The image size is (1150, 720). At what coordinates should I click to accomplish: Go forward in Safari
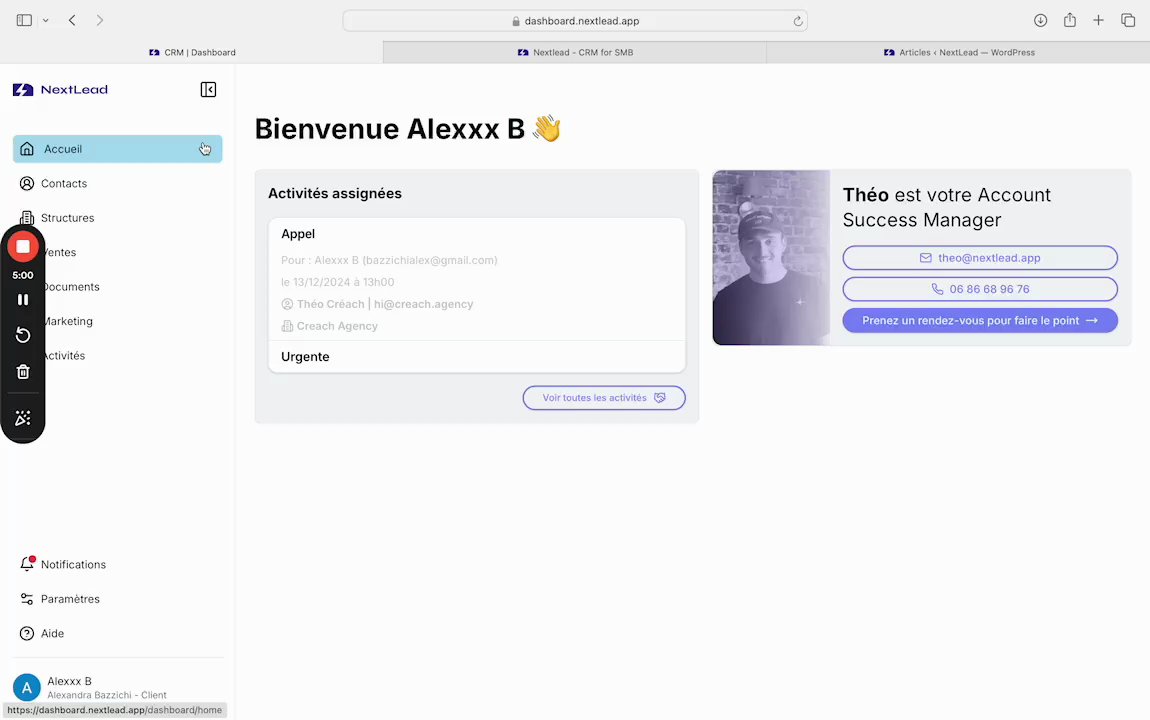pos(100,21)
